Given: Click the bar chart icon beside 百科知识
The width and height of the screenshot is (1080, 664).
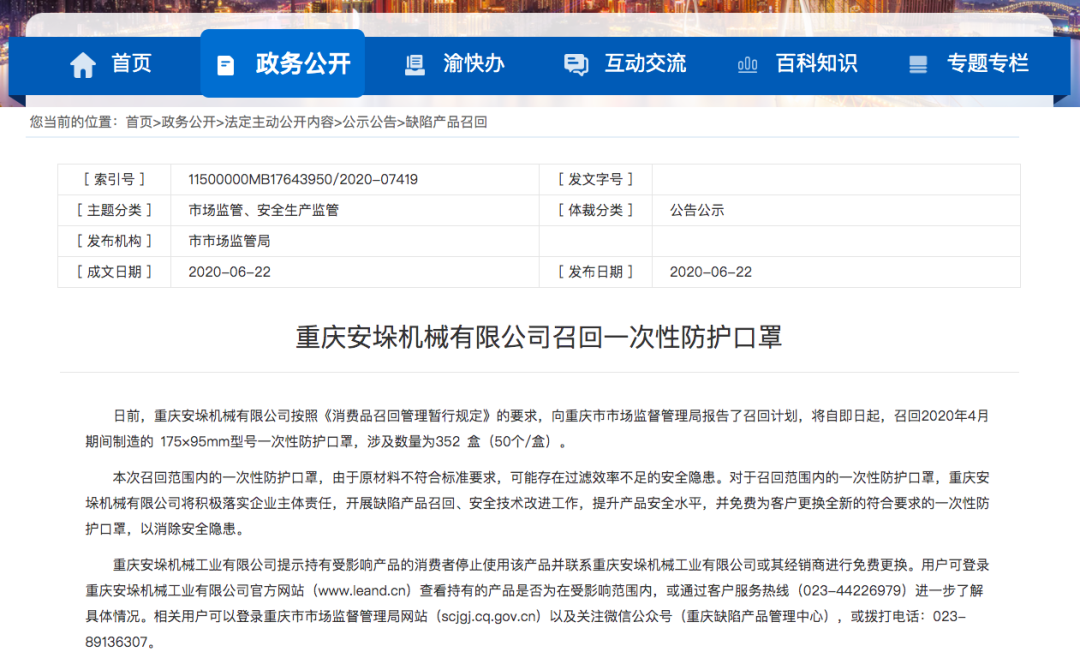Looking at the screenshot, I should pos(747,65).
